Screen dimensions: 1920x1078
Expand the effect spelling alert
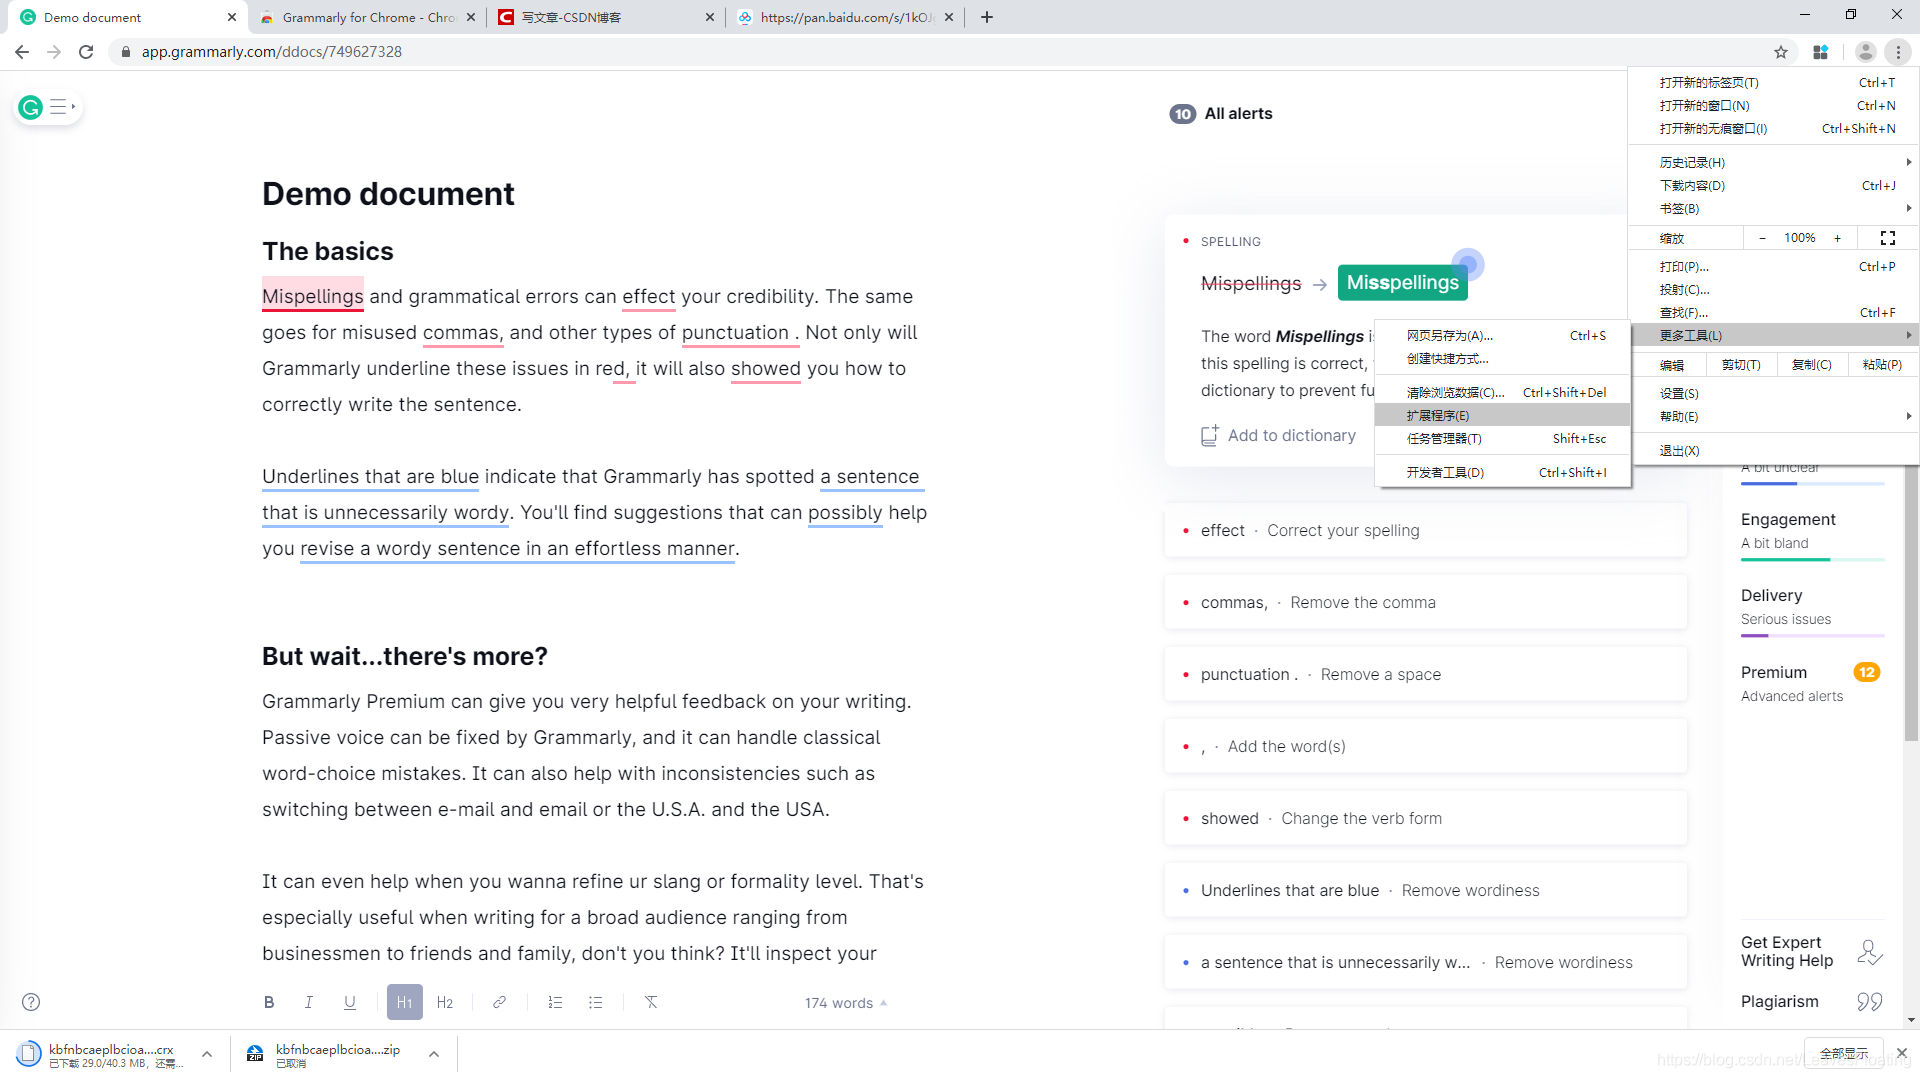(1425, 530)
